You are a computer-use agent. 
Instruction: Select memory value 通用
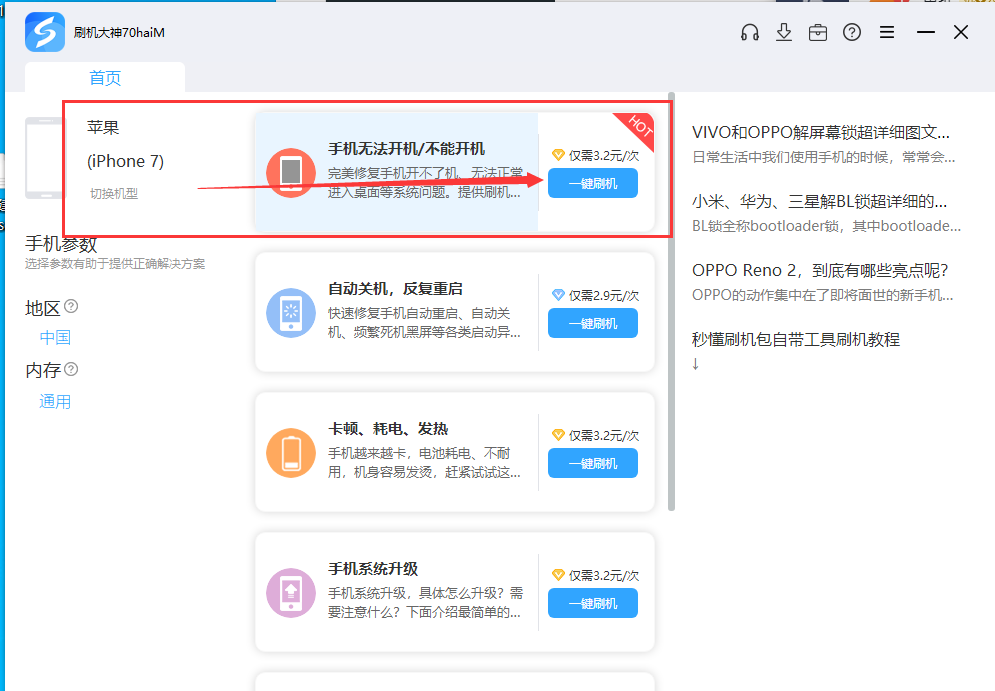click(55, 401)
